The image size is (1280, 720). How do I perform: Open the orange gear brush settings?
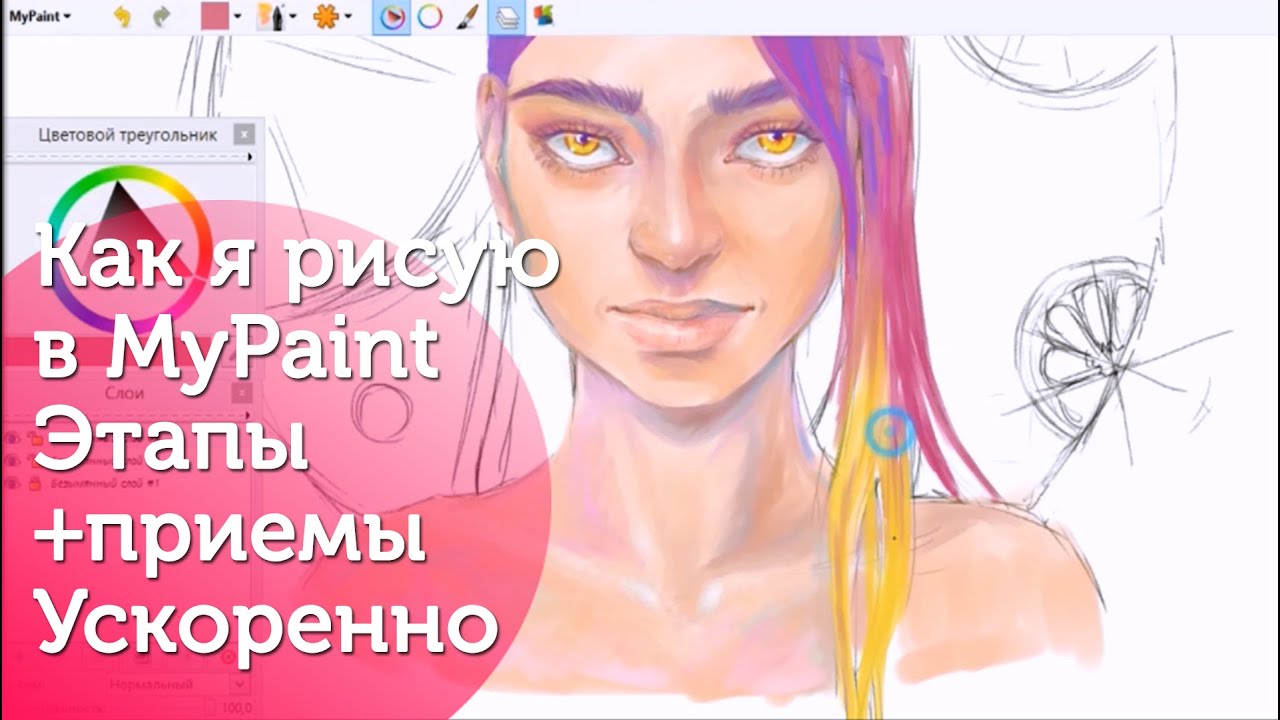(x=324, y=16)
